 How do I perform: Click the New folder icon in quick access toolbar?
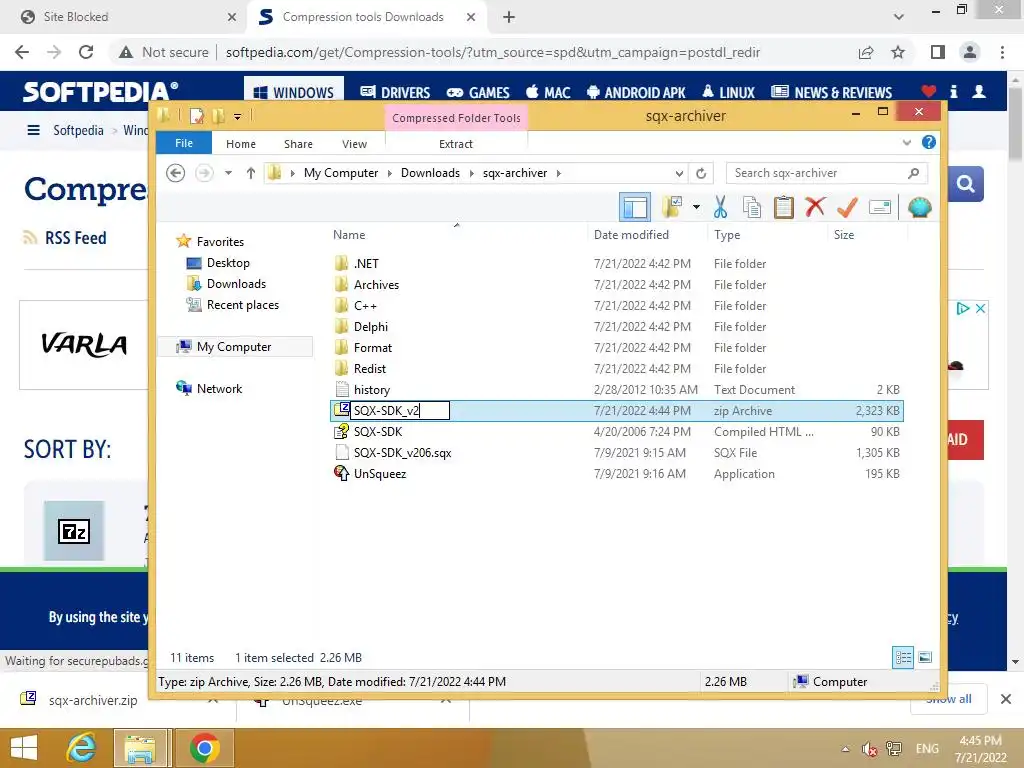point(218,116)
